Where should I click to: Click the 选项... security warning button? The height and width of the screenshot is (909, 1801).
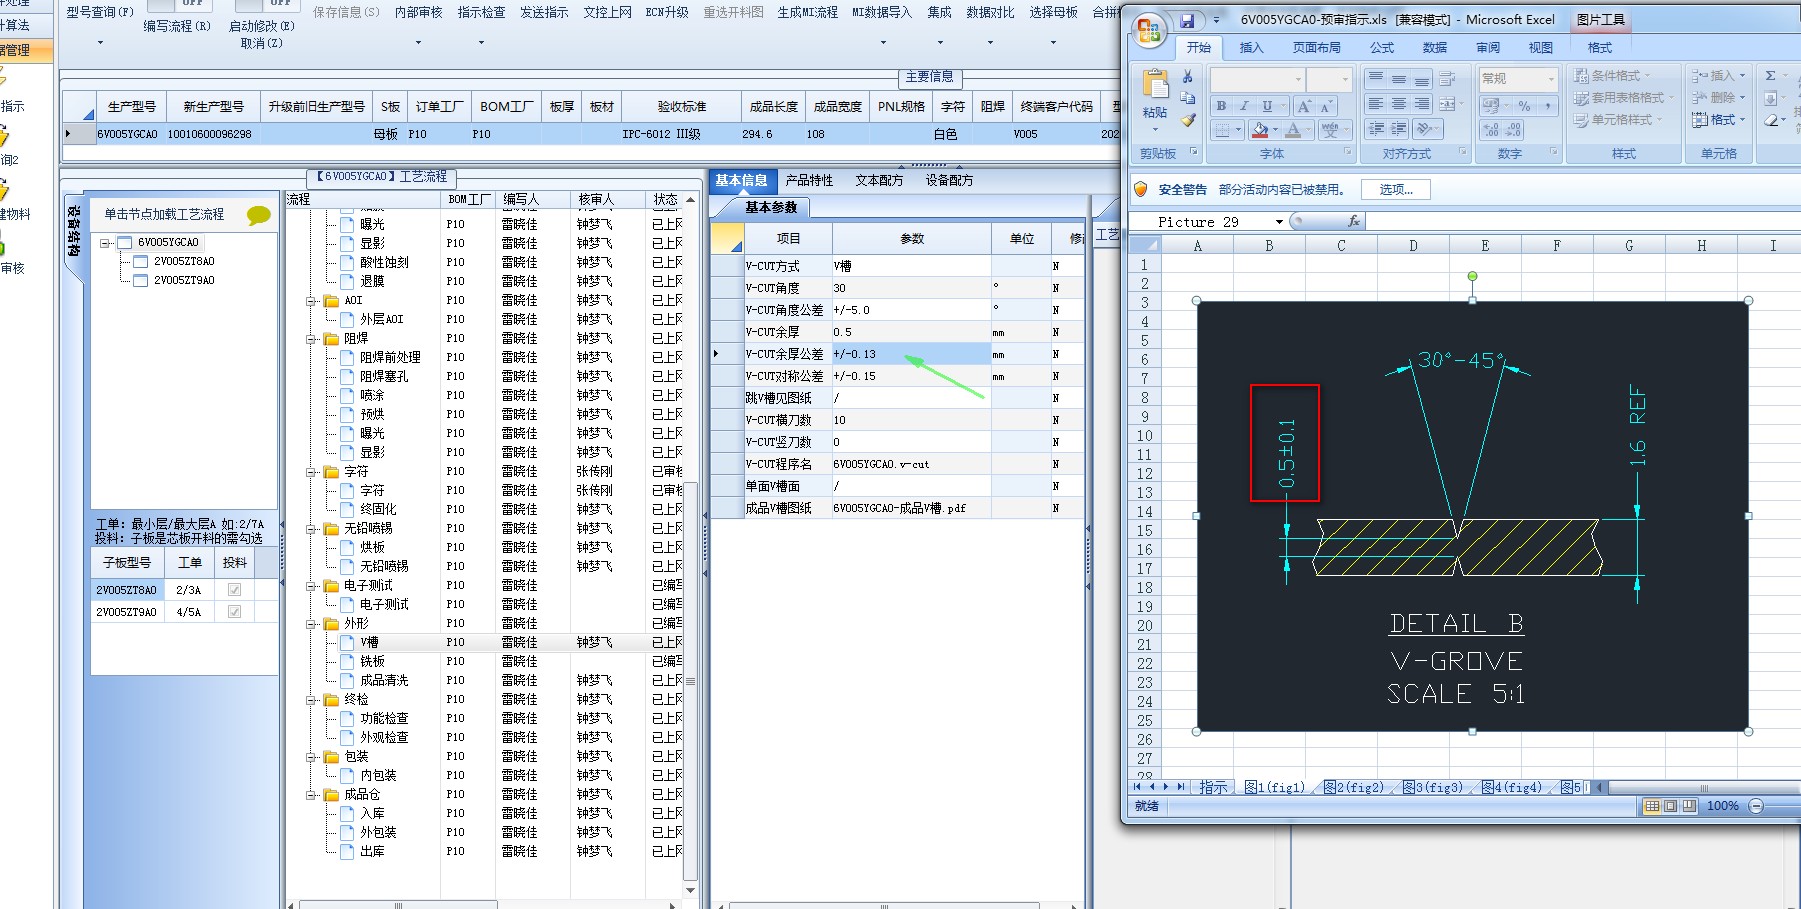(1396, 190)
